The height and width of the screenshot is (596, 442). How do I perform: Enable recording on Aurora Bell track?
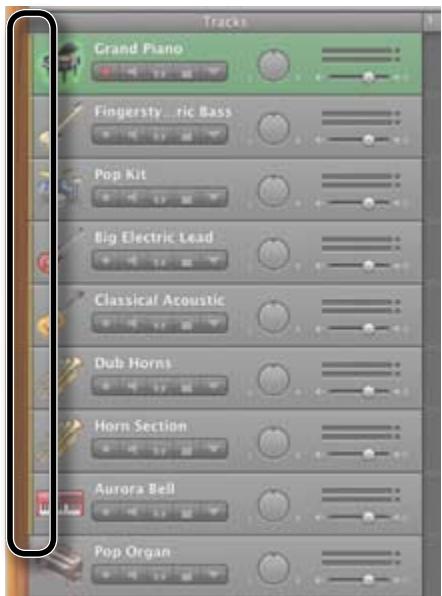106,512
